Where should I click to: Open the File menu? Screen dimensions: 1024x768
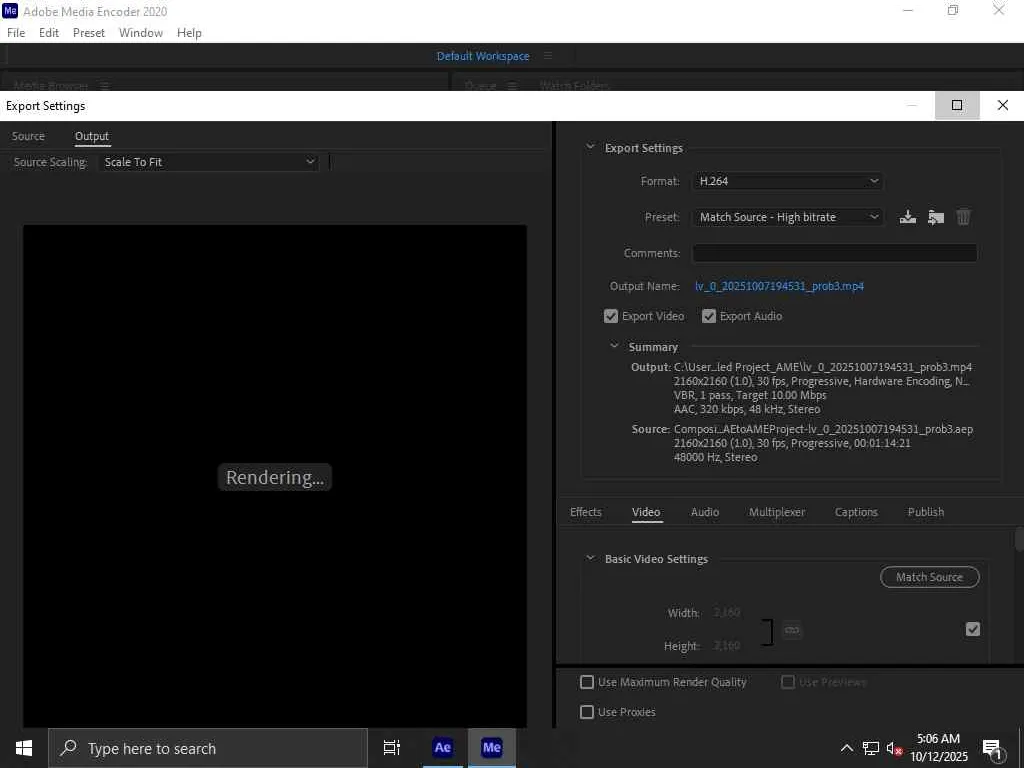click(x=16, y=33)
